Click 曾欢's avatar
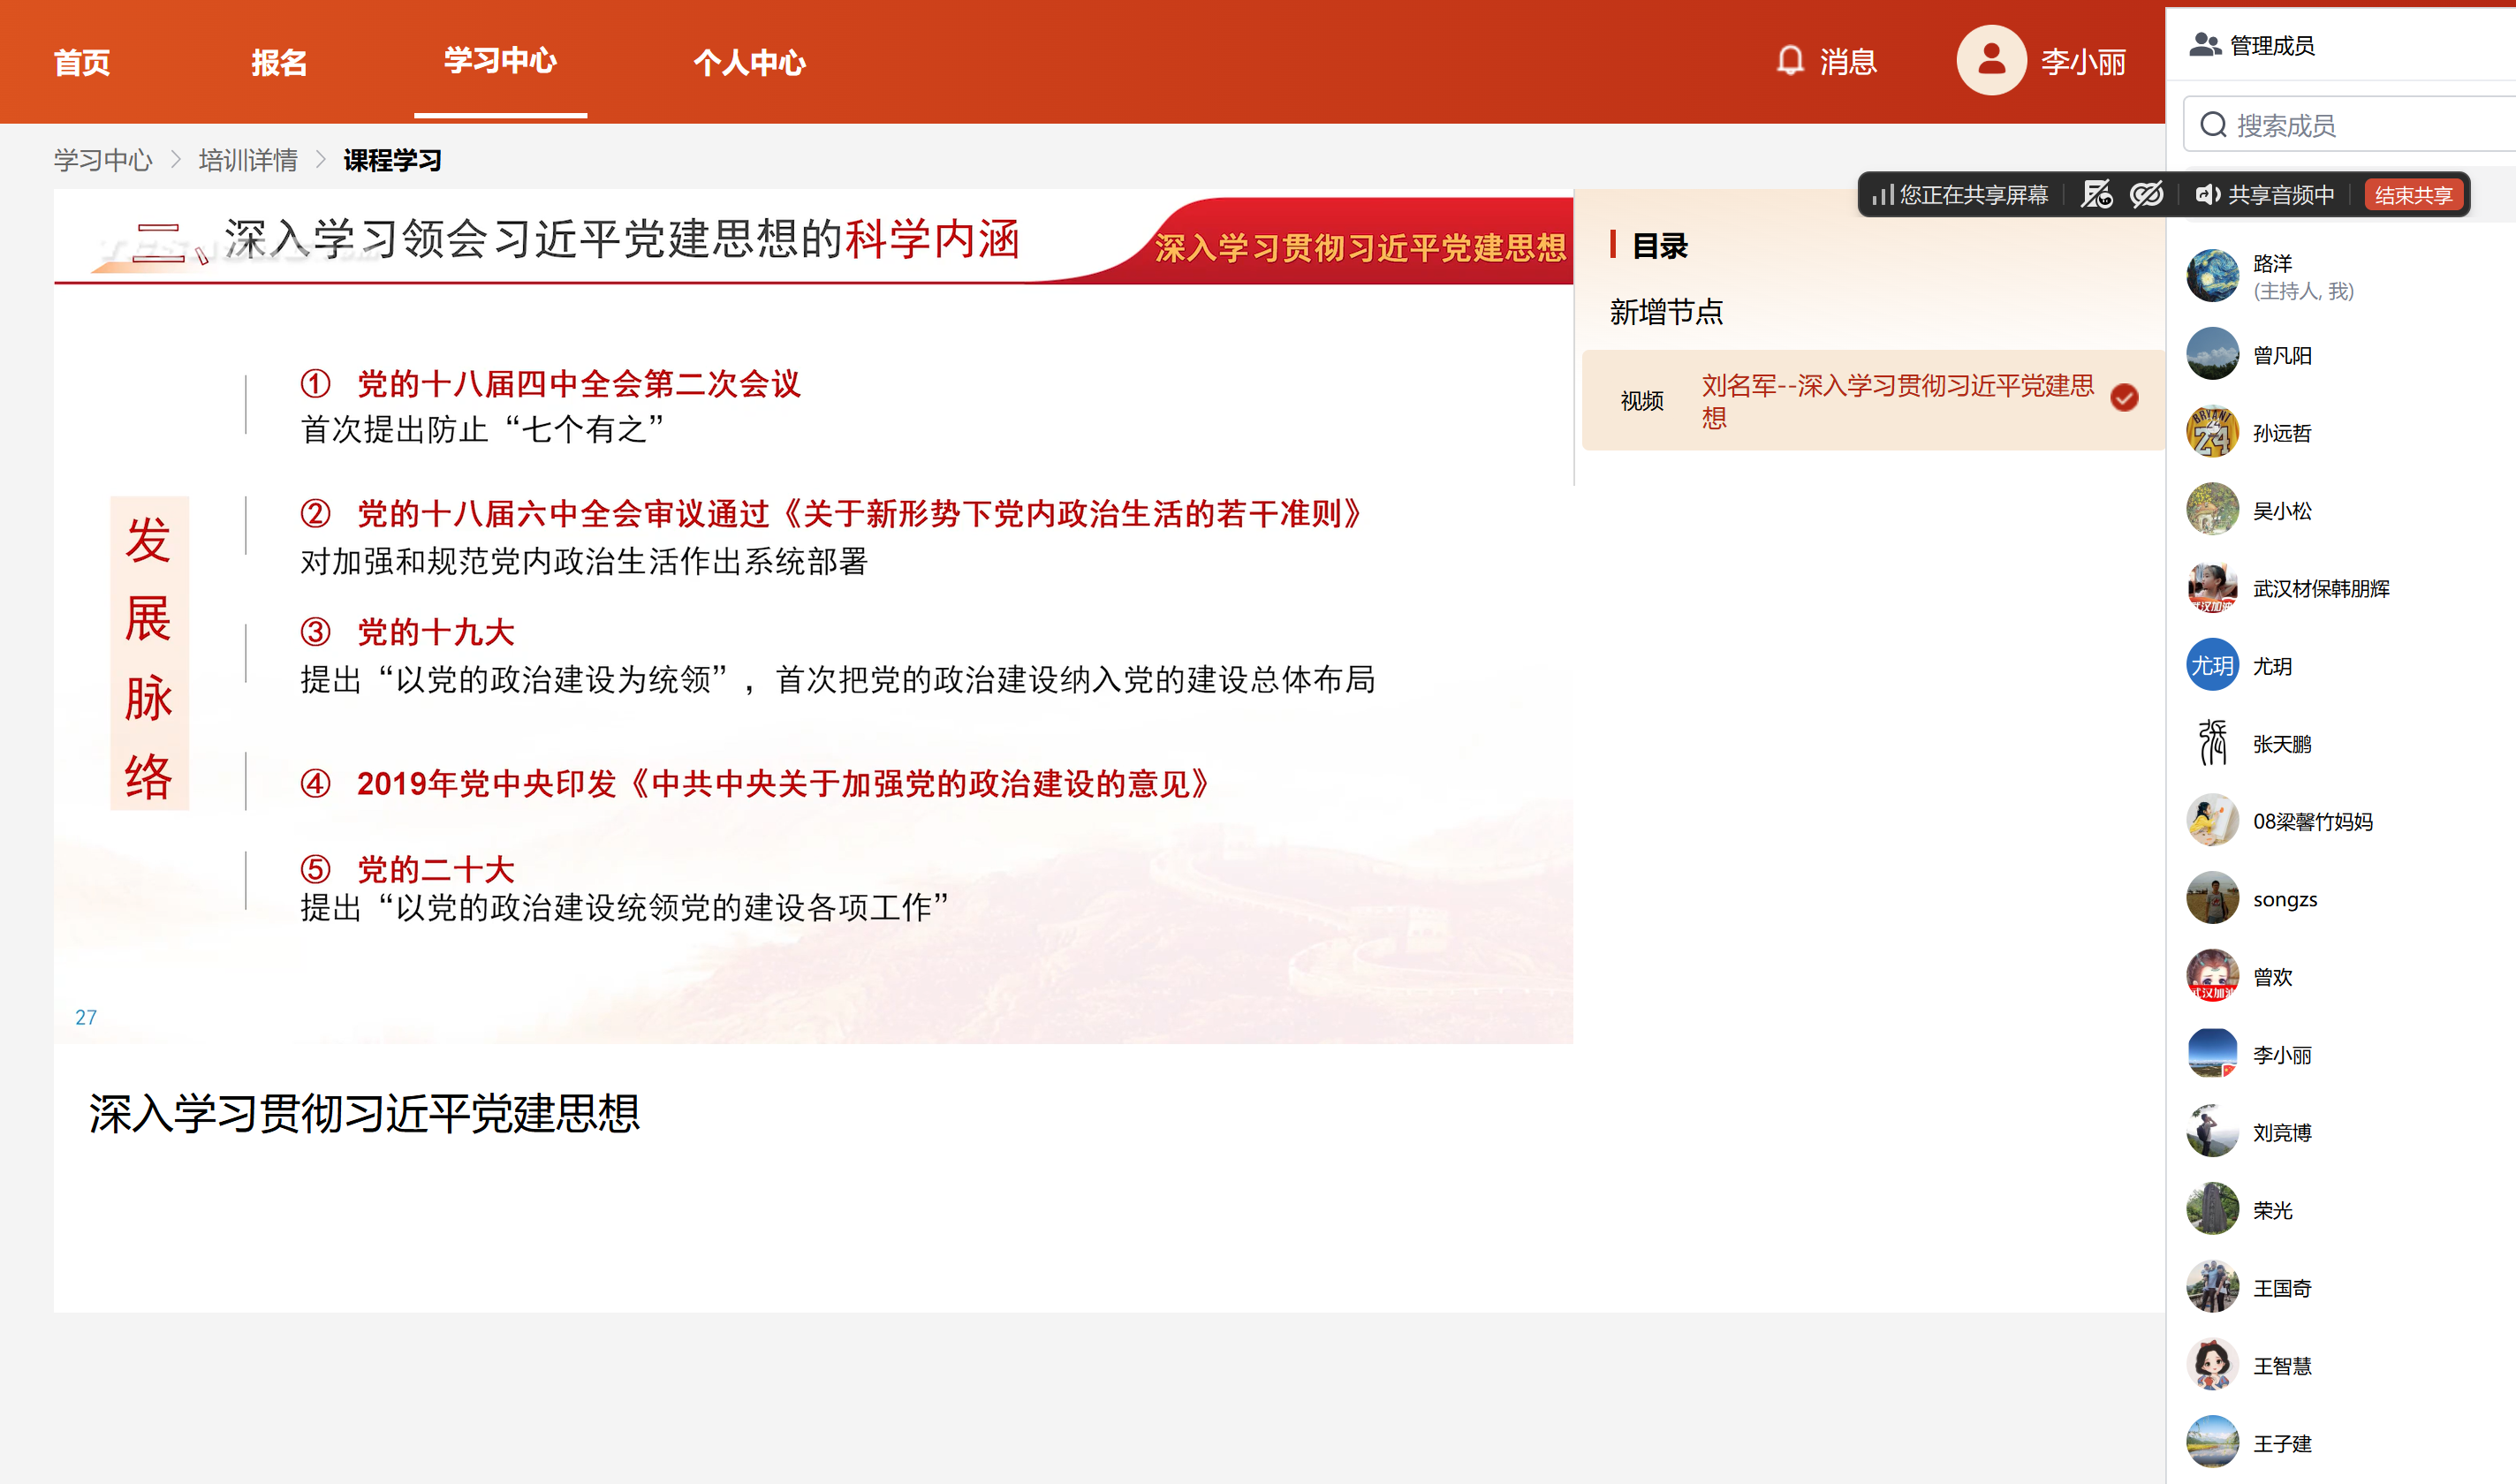 [2212, 976]
